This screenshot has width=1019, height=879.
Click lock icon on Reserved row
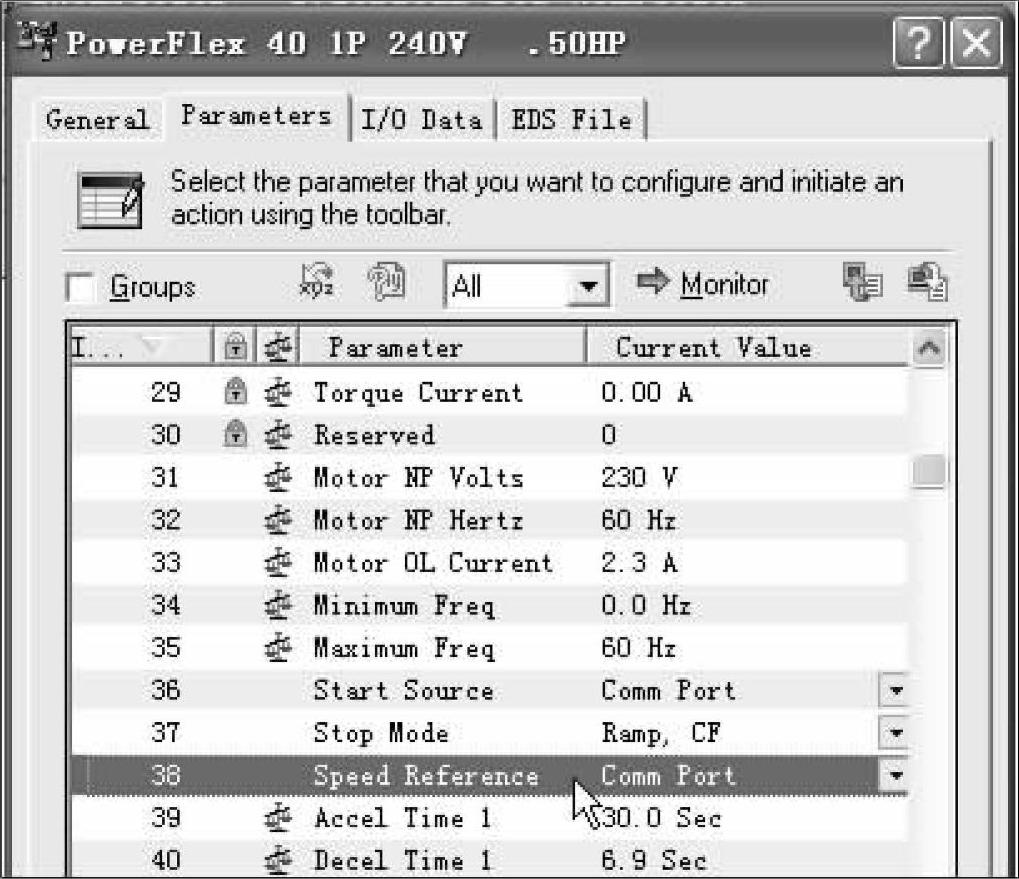tap(235, 434)
